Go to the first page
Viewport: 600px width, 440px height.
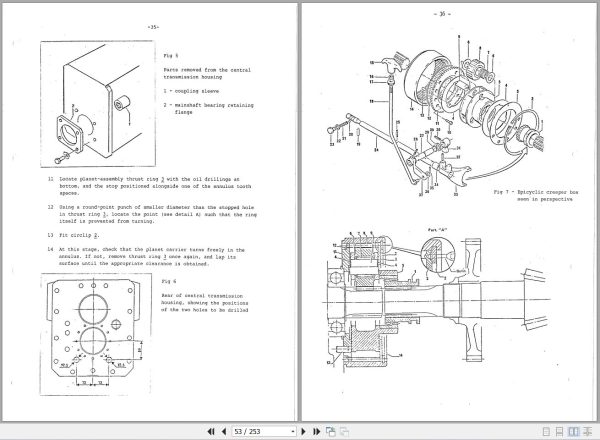pyautogui.click(x=211, y=432)
